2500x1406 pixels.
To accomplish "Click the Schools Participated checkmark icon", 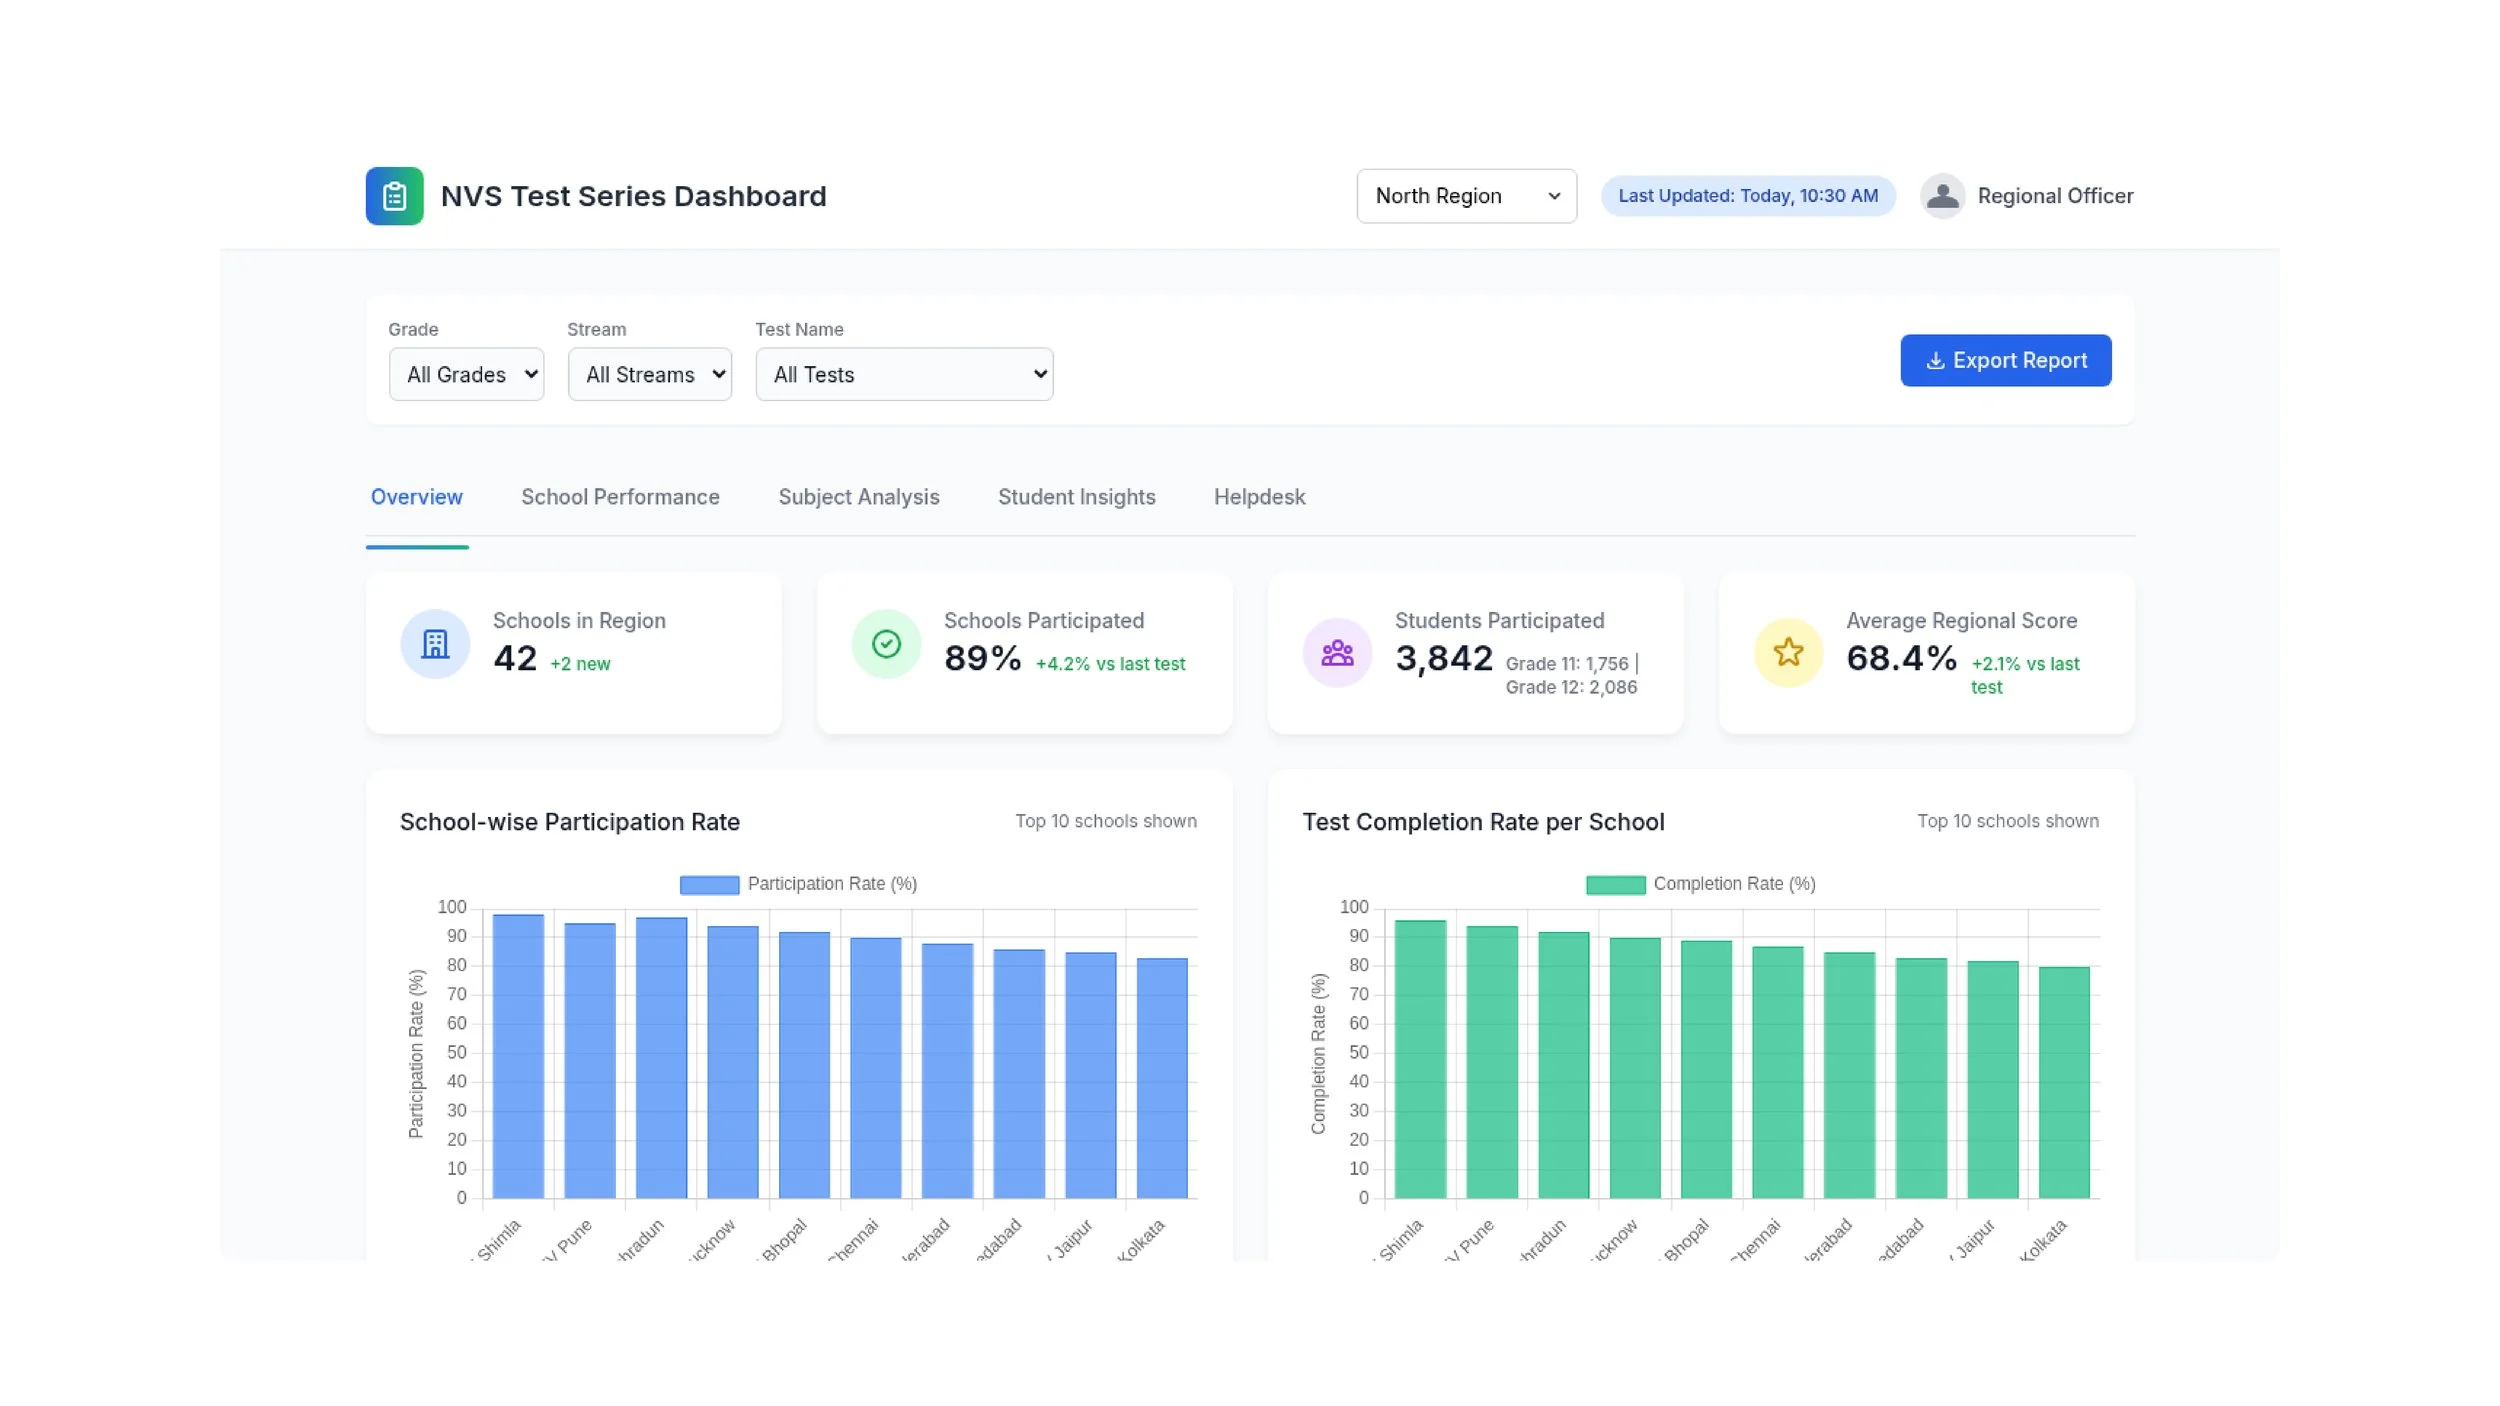I will click(x=886, y=644).
